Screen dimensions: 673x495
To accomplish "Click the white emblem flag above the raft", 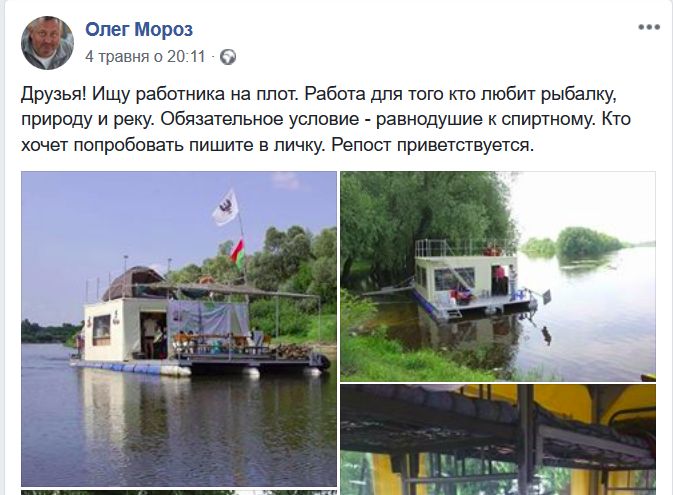I will [x=225, y=207].
